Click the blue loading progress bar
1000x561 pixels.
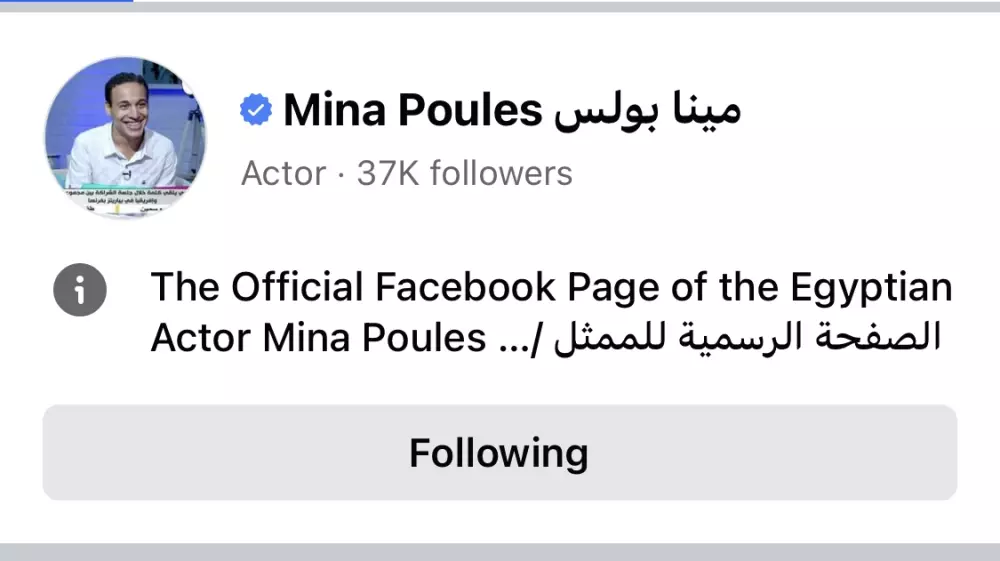pos(66,3)
